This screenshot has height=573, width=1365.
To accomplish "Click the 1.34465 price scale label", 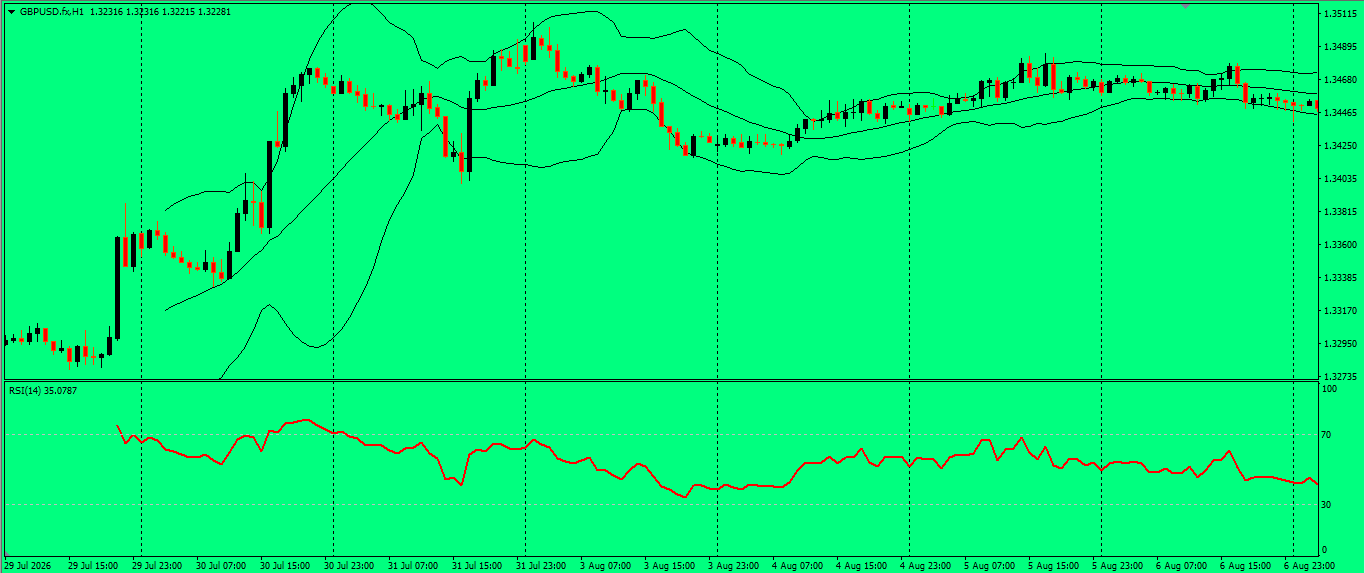I will click(x=1340, y=113).
